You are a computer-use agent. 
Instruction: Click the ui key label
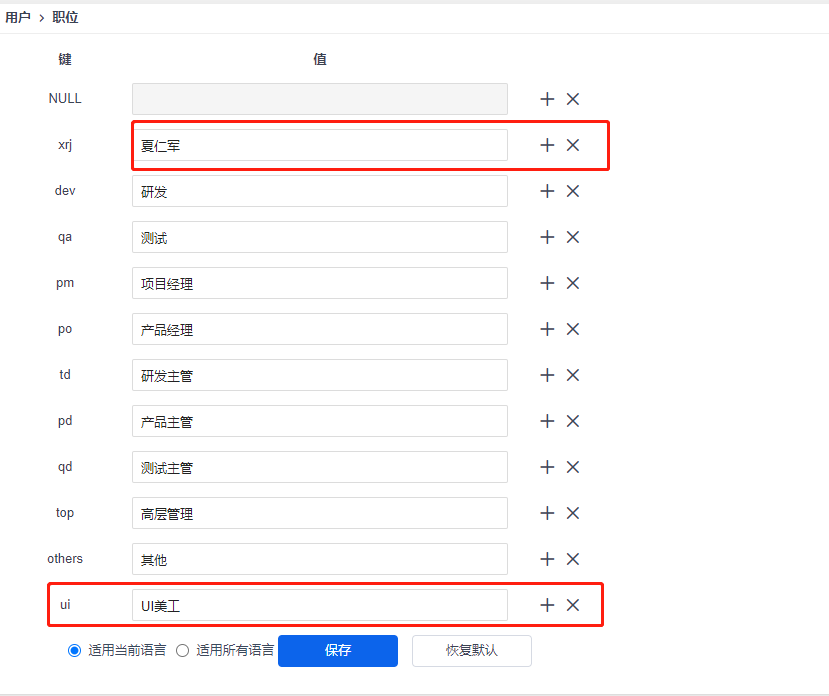pos(65,605)
